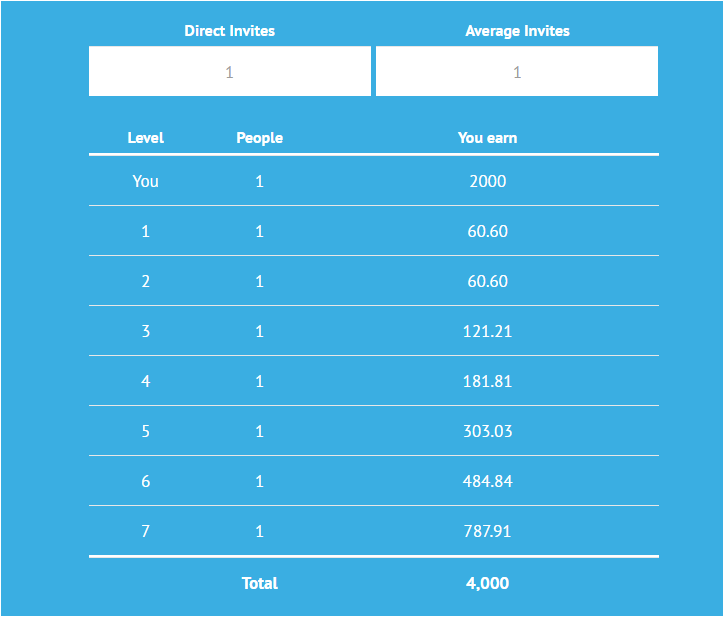Select the 2000 earnings value
The width and height of the screenshot is (724, 617).
tap(487, 181)
